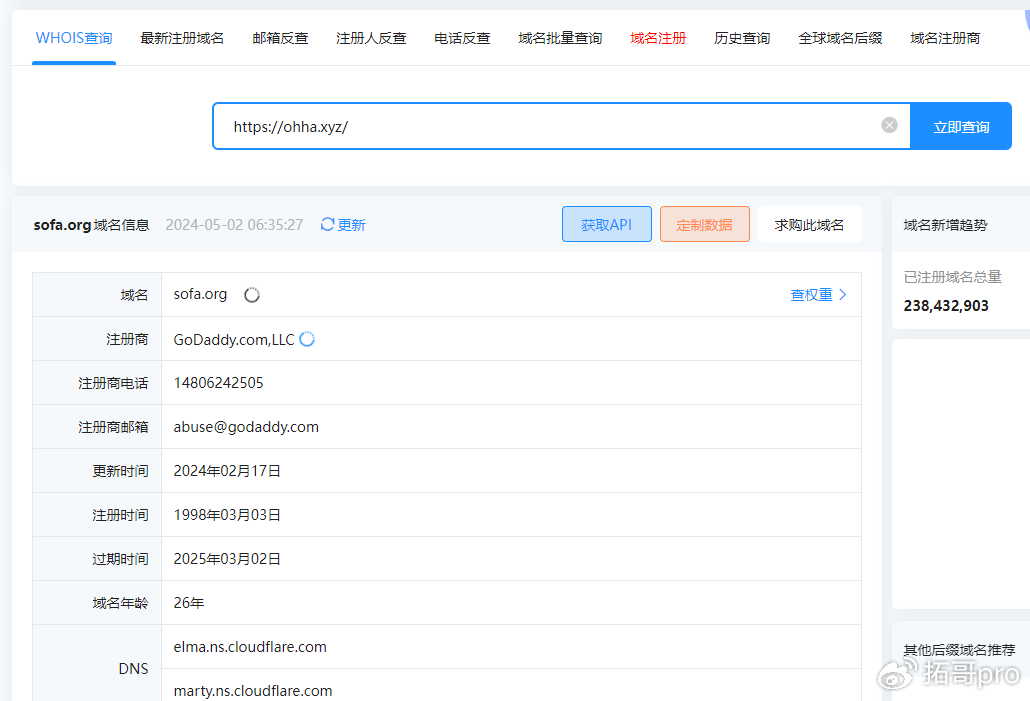Select the 域名批量查询 tab
The width and height of the screenshot is (1030, 701).
(560, 38)
